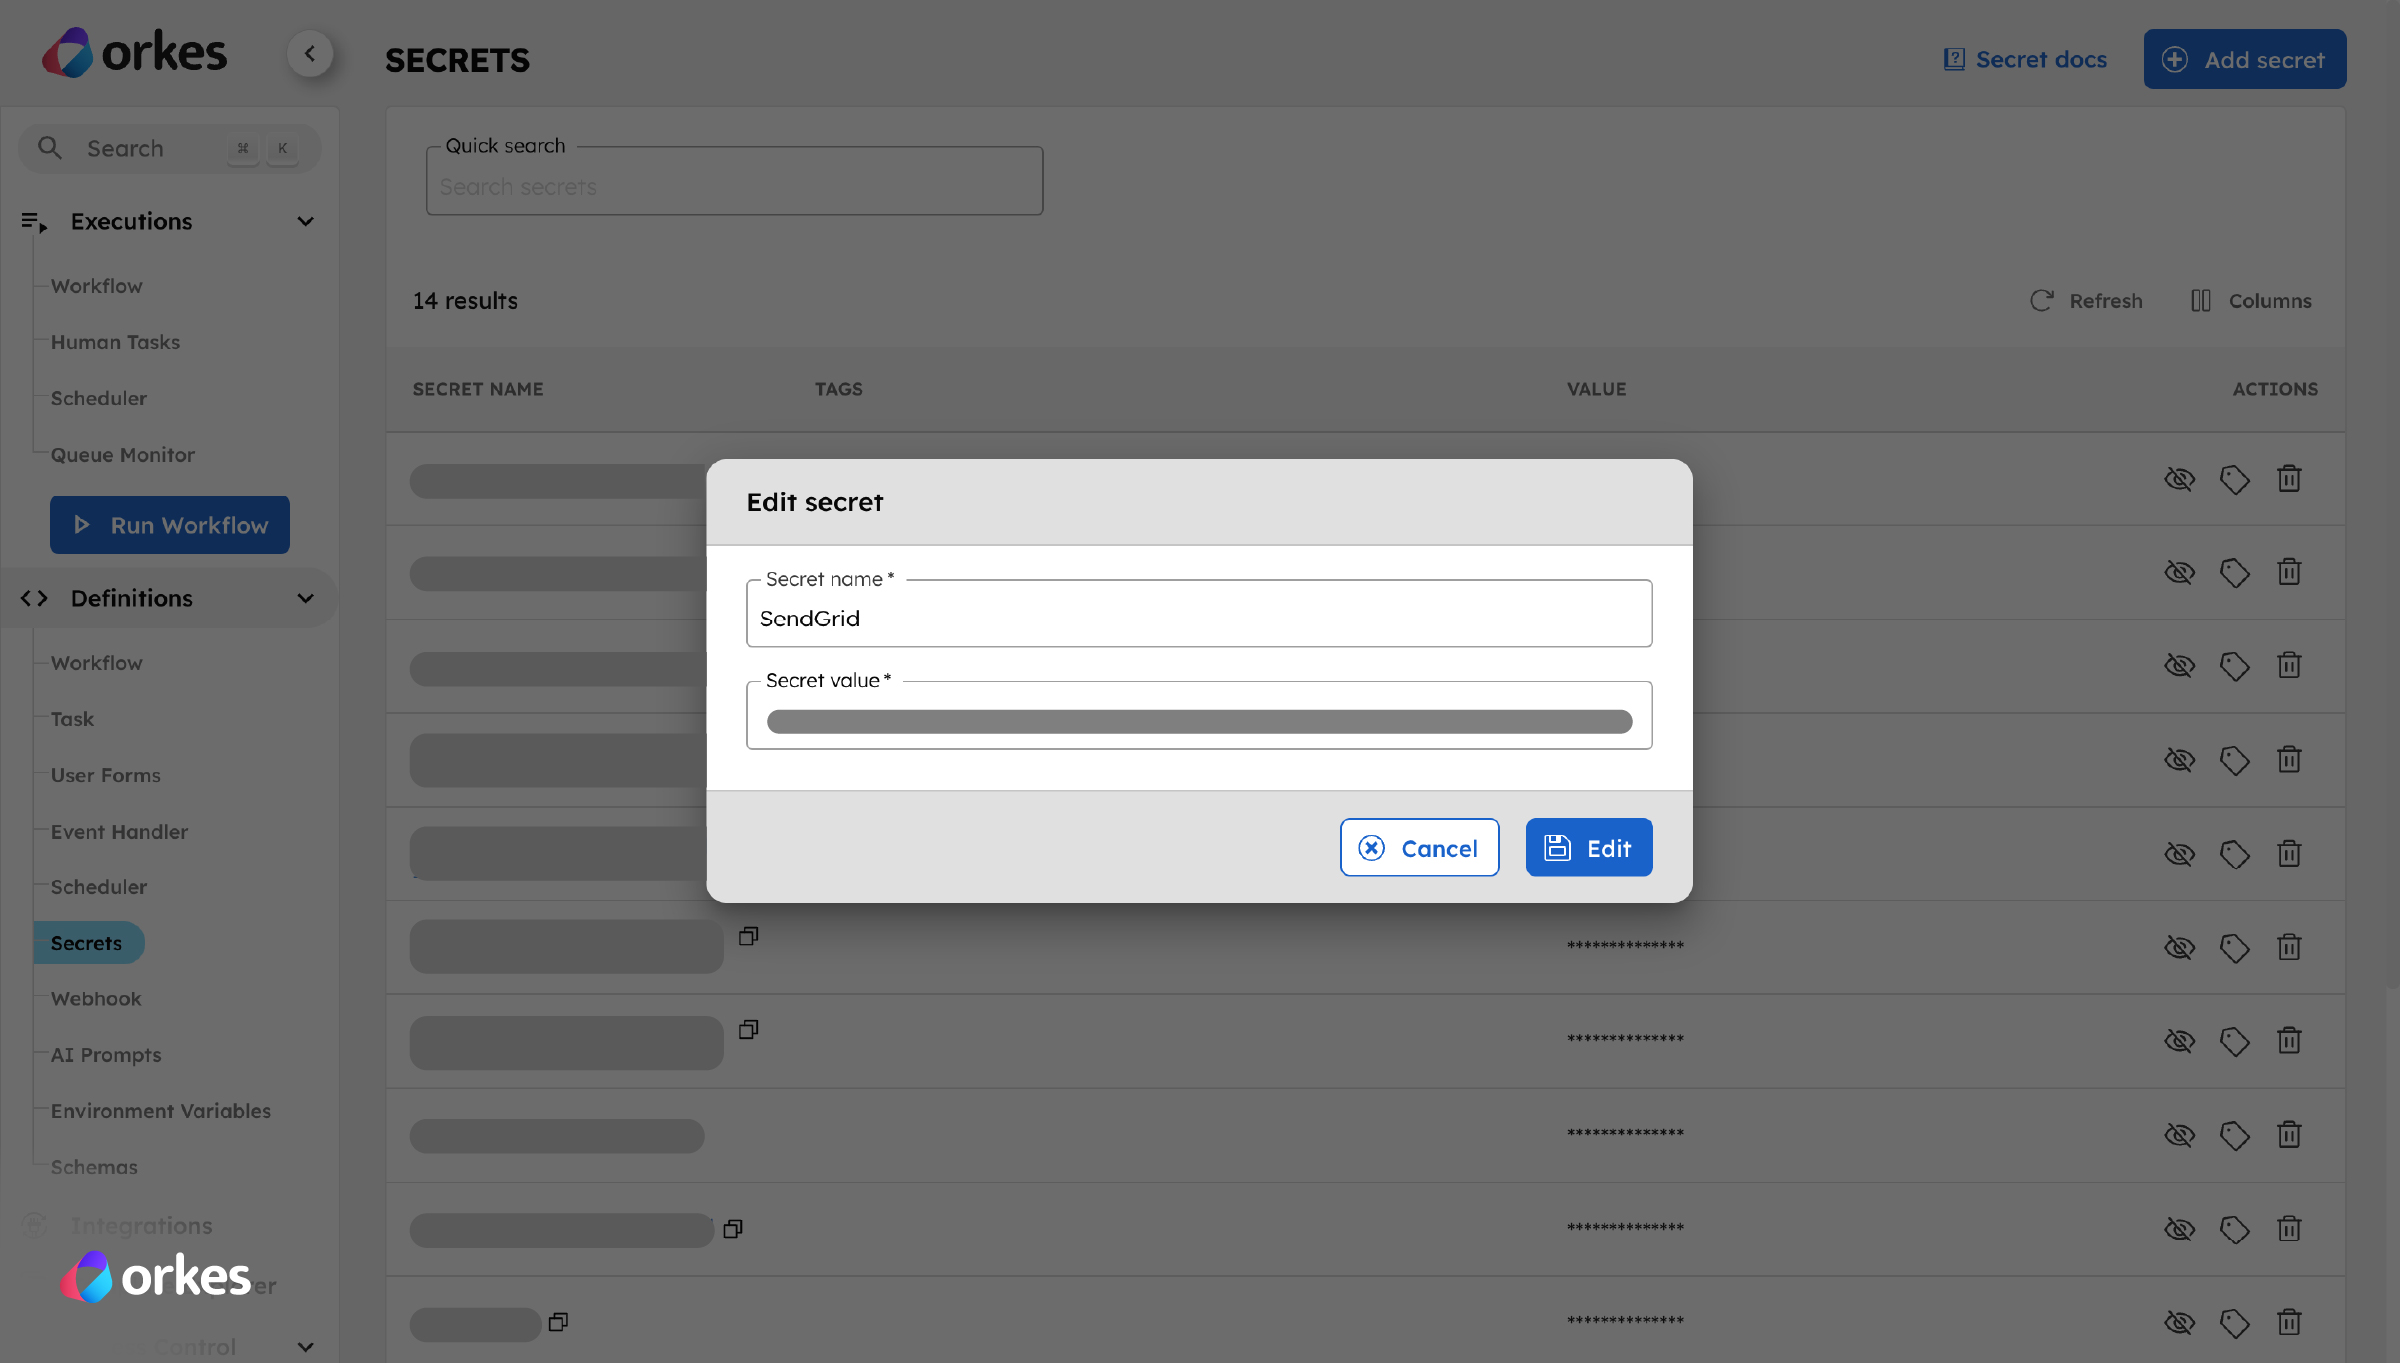
Task: Open the Webhook definitions page
Action: pos(96,999)
